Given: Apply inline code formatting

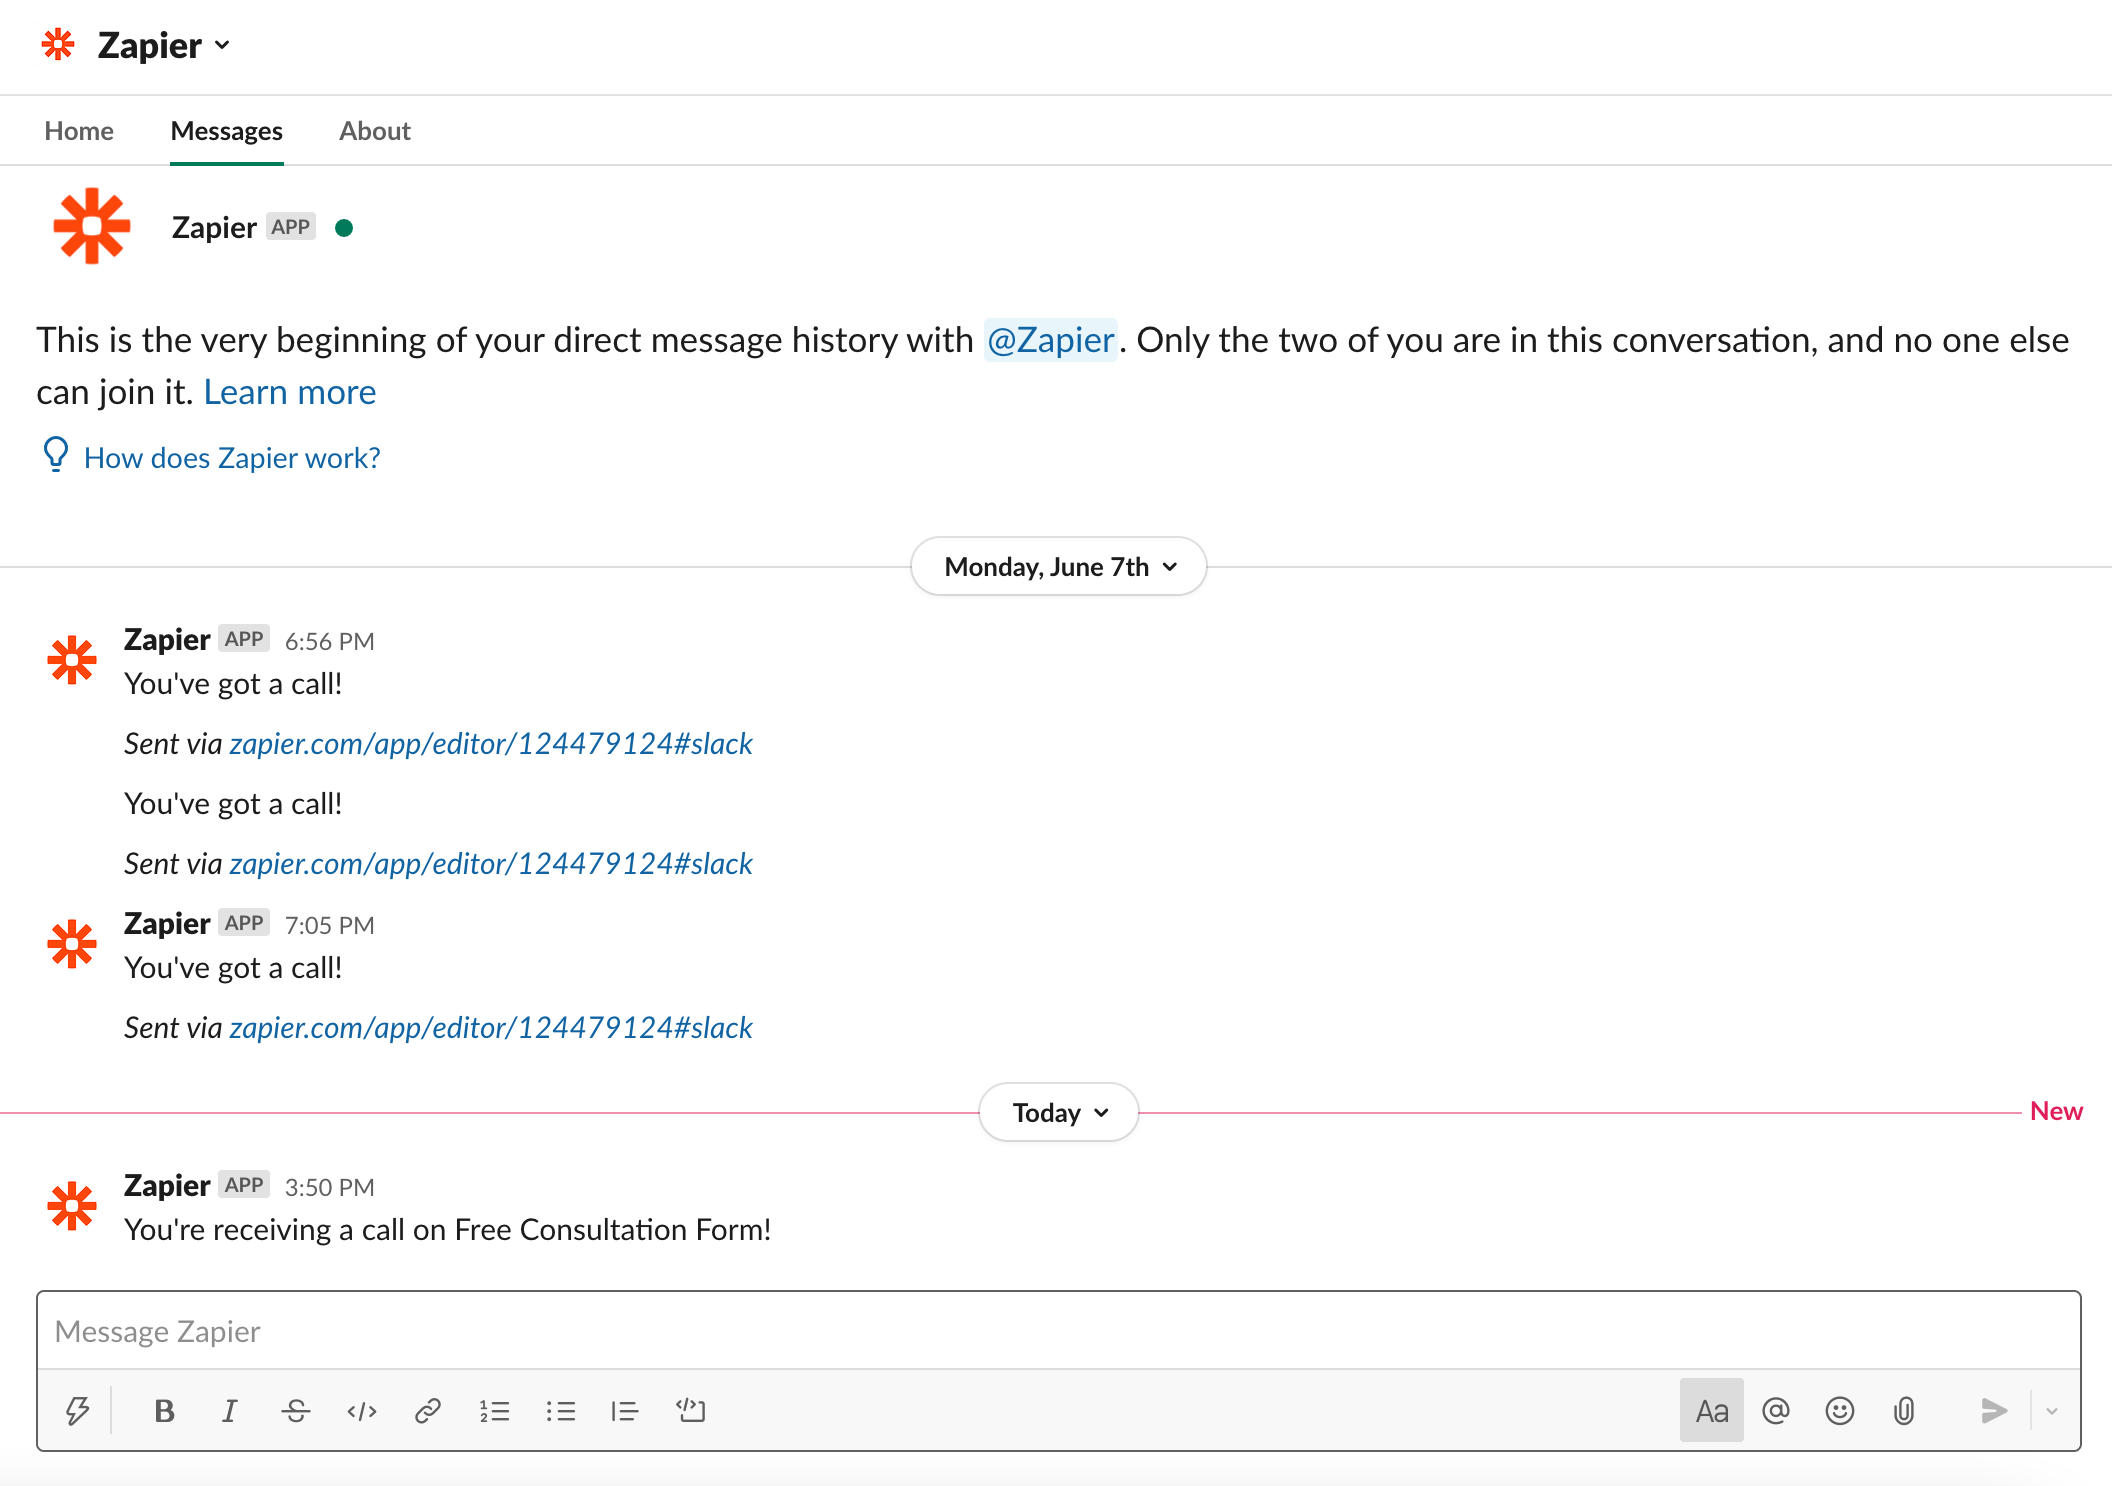Looking at the screenshot, I should (362, 1411).
